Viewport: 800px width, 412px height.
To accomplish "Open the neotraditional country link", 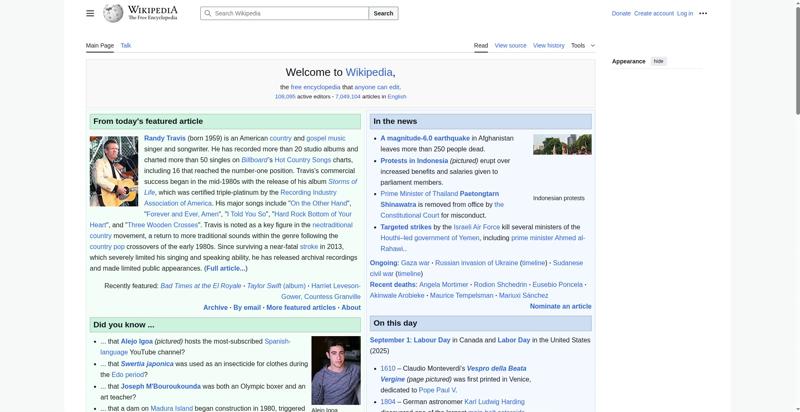I will tap(221, 230).
